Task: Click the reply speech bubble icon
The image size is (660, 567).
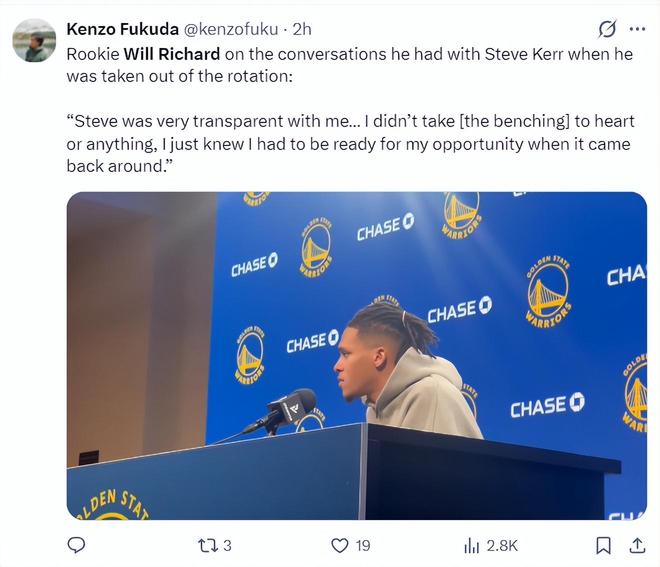Action: tap(76, 545)
